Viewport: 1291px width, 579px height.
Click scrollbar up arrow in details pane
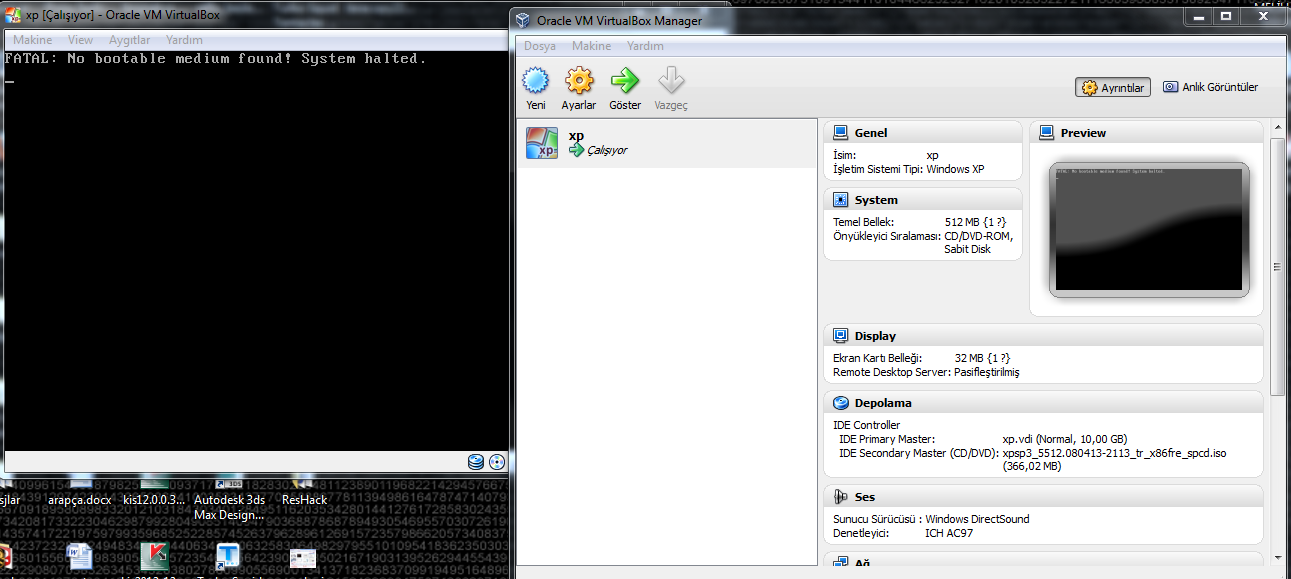(1278, 128)
